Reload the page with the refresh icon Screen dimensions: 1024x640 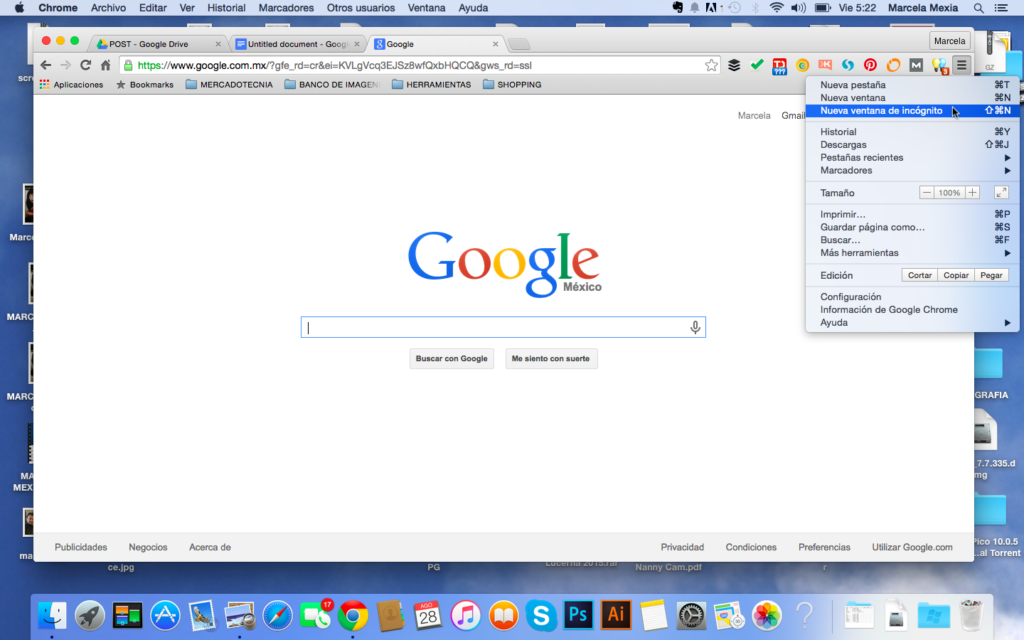pos(86,65)
